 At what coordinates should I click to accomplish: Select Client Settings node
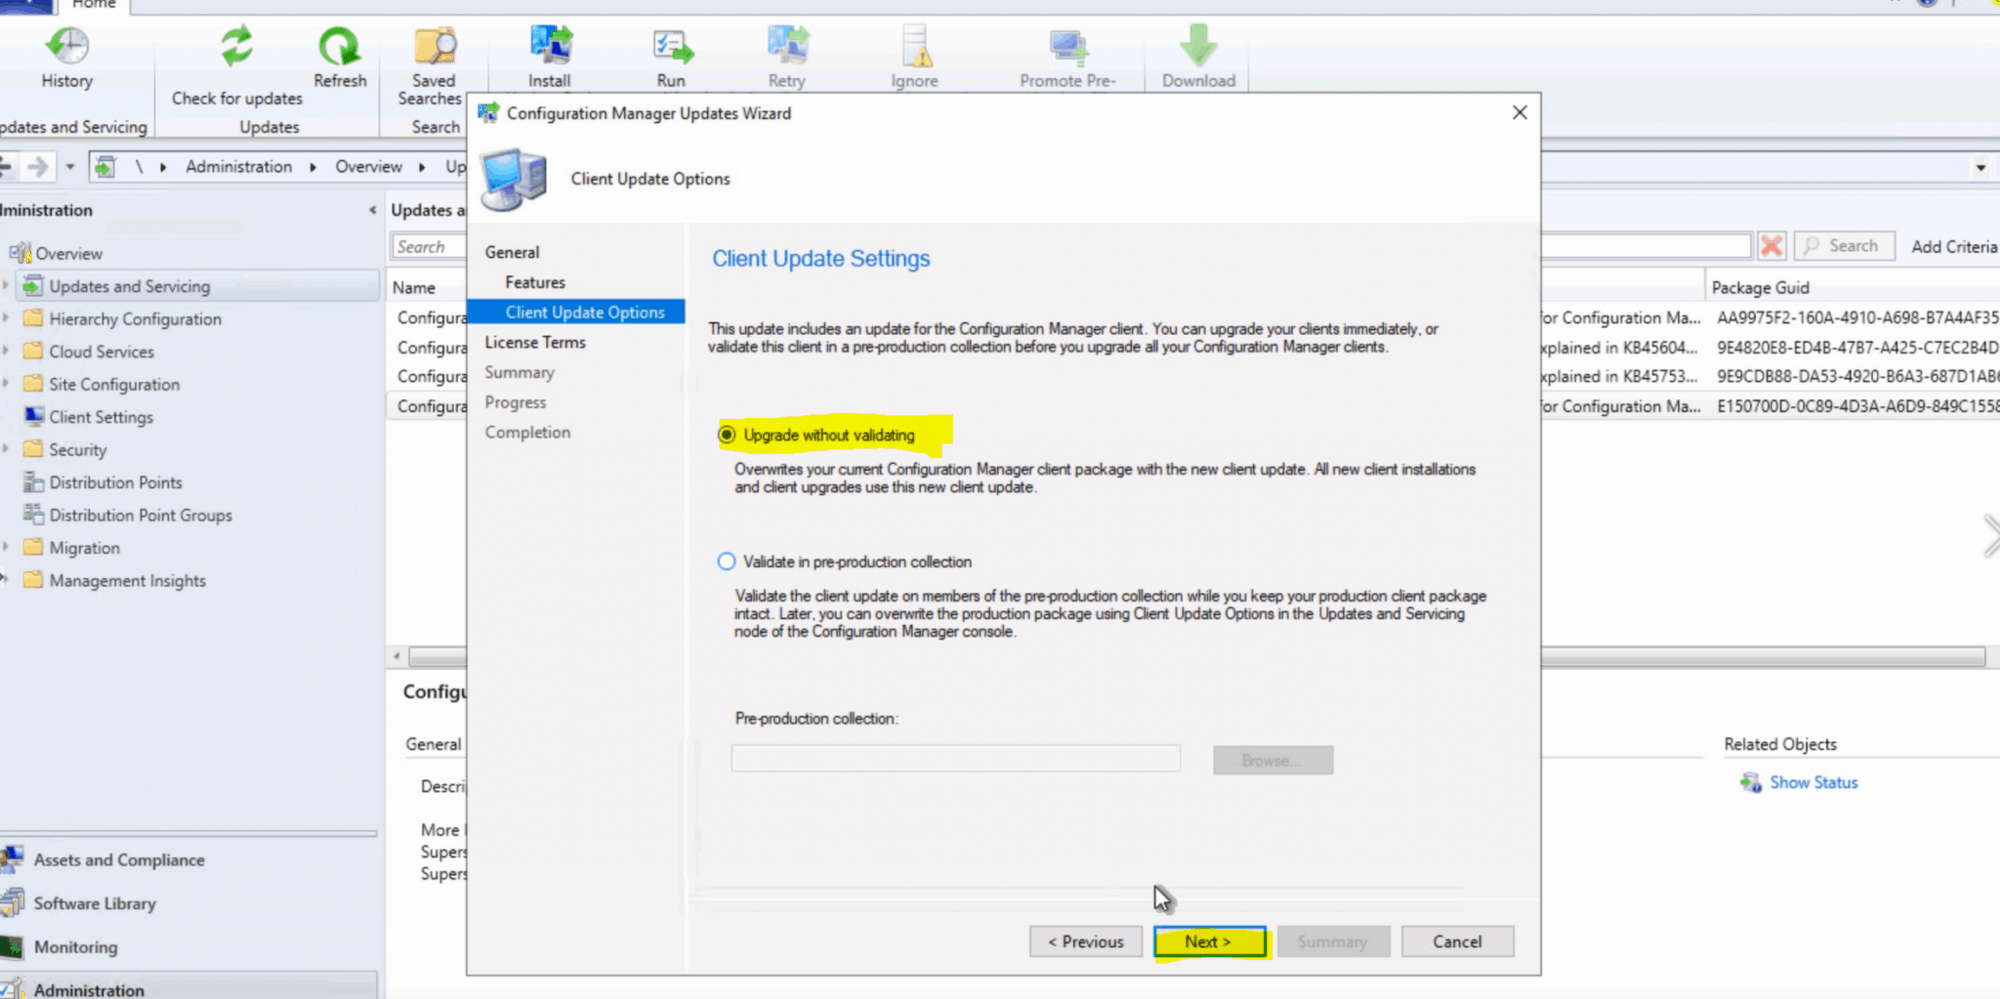click(x=101, y=417)
